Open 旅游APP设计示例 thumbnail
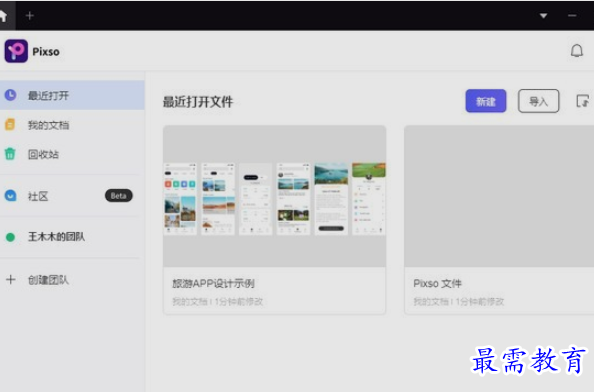 [275, 196]
